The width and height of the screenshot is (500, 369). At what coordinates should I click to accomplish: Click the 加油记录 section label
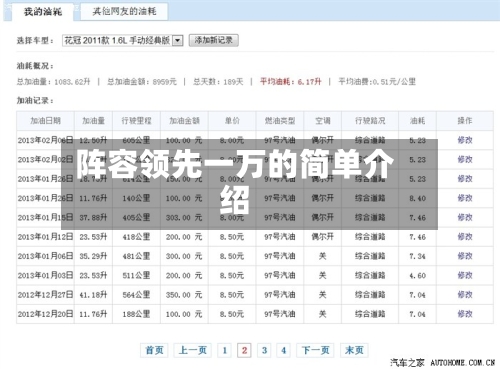pos(35,100)
